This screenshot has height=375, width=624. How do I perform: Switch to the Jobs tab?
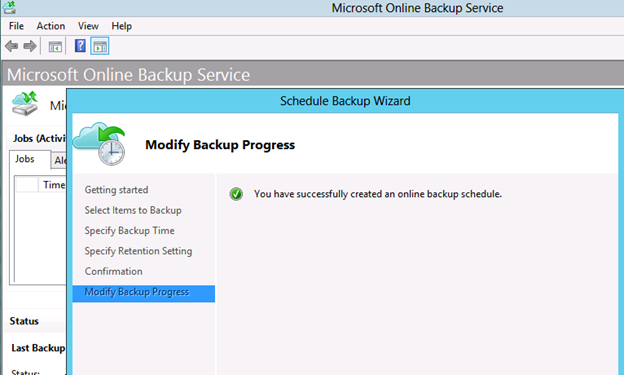pyautogui.click(x=25, y=159)
